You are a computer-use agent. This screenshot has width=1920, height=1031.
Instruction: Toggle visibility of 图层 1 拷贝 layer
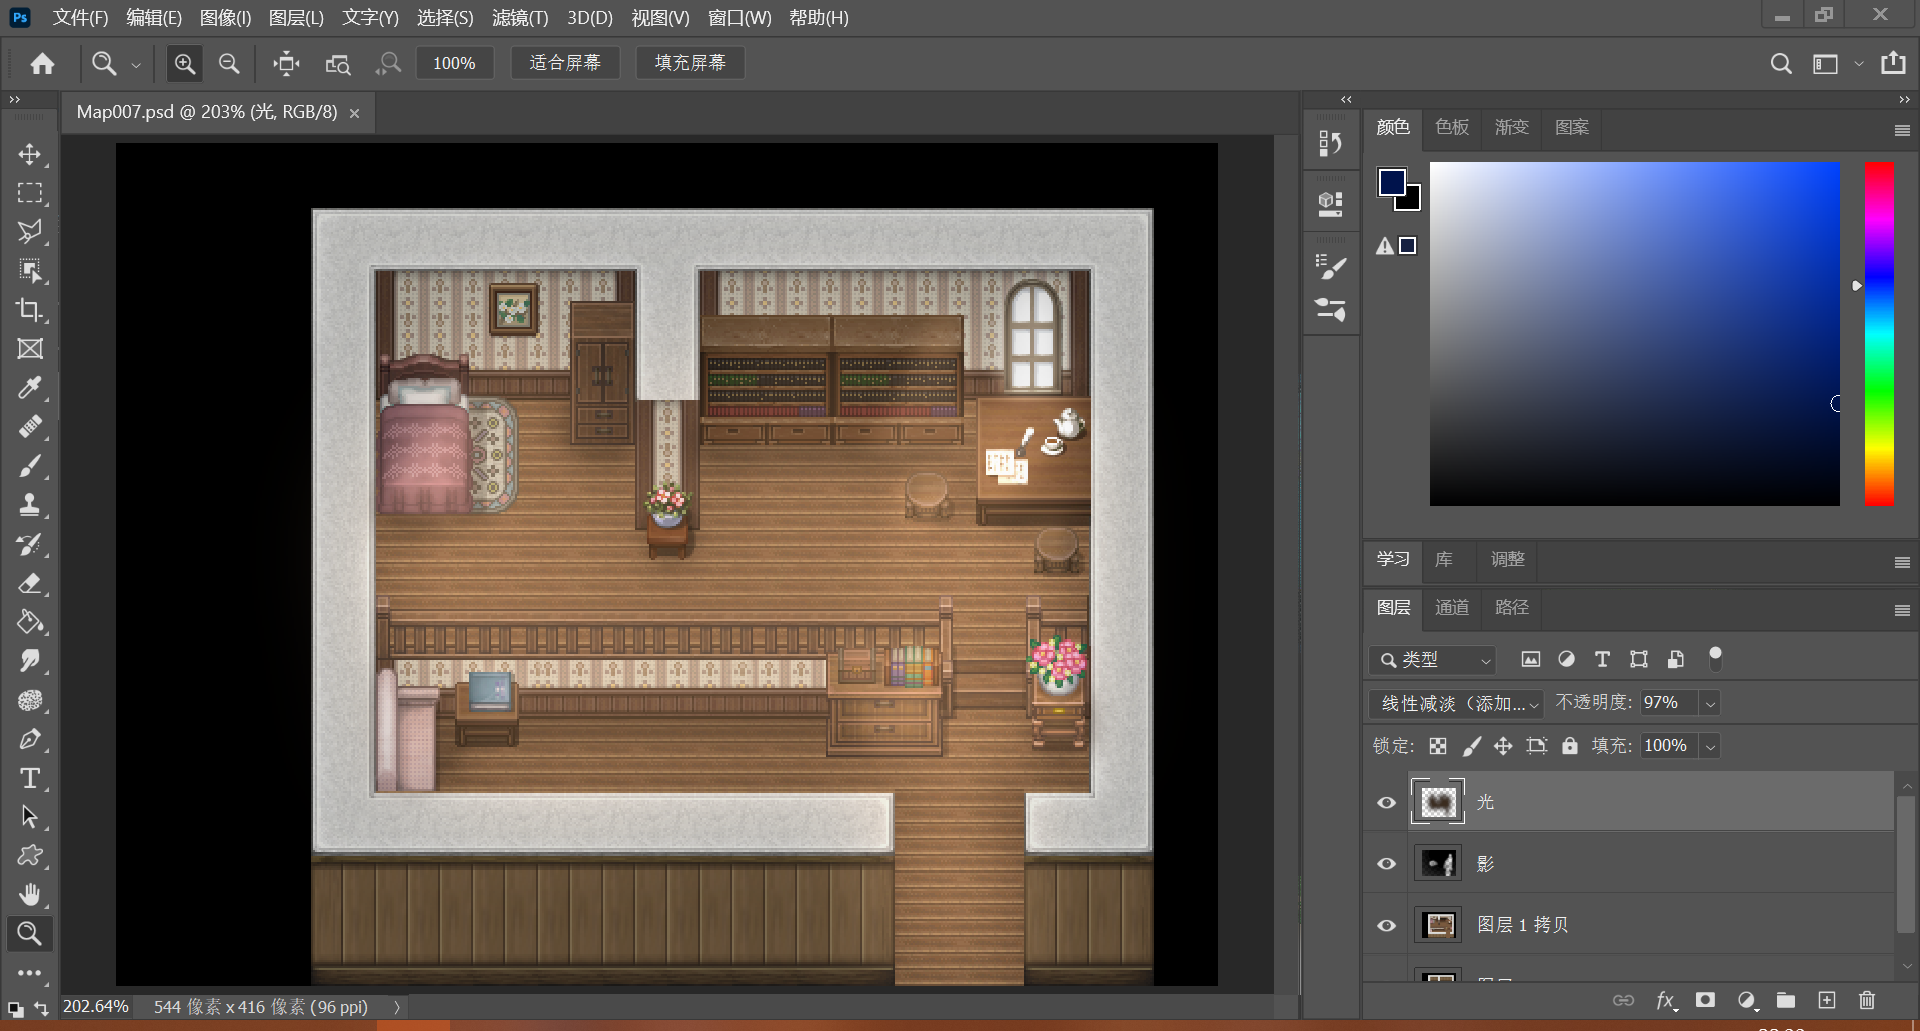click(1386, 925)
